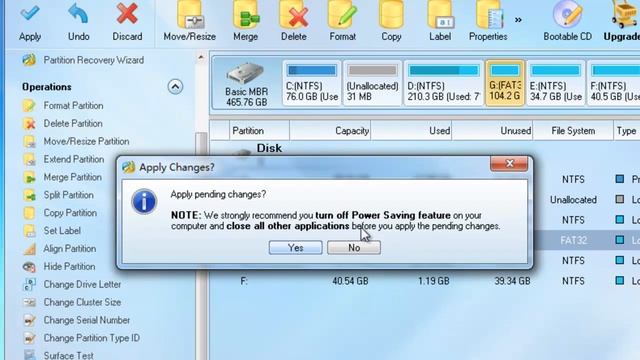Click the Bootable CD toolbar icon
The height and width of the screenshot is (360, 640).
pos(567,15)
